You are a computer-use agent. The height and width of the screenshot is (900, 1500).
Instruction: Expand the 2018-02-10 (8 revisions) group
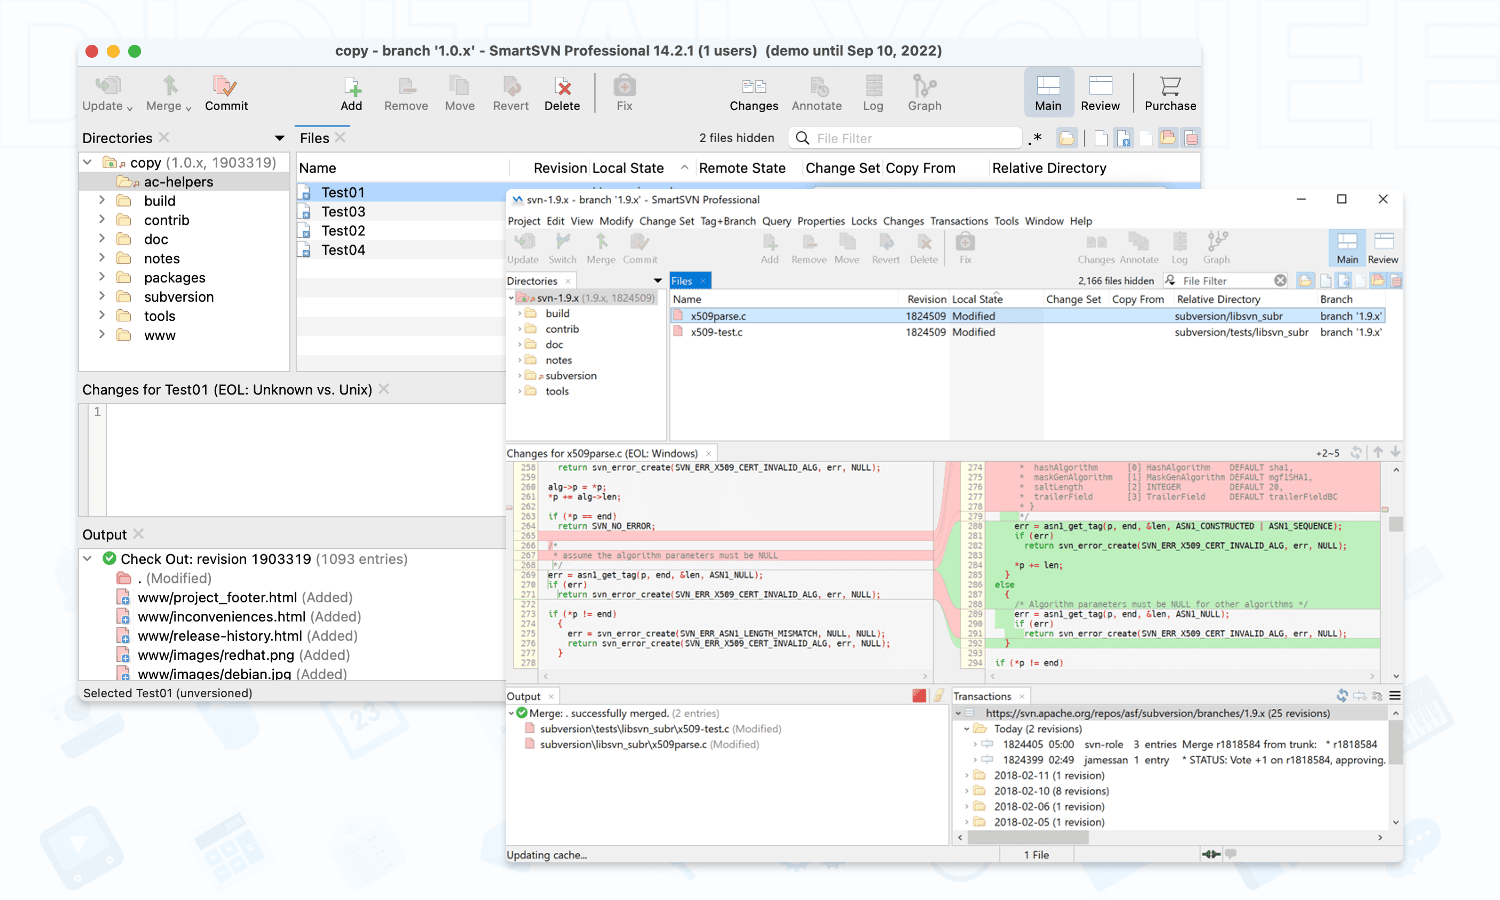click(967, 791)
